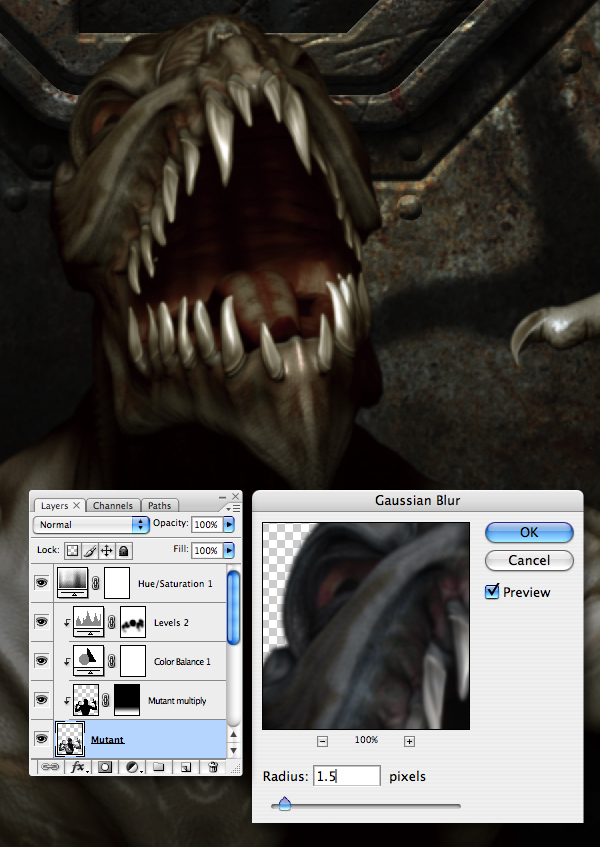Click the Radius input field
Image resolution: width=600 pixels, height=847 pixels.
(x=347, y=776)
